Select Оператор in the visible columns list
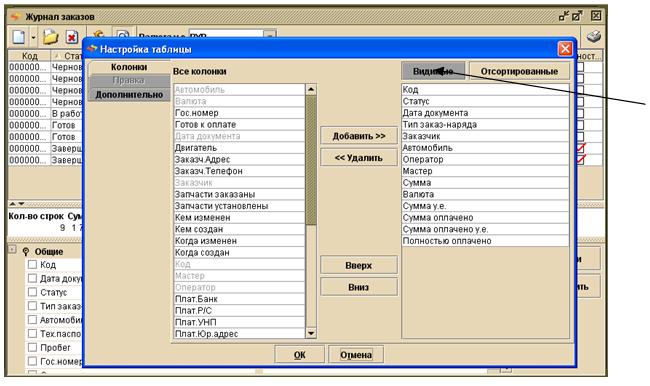The width and height of the screenshot is (650, 386). (x=485, y=159)
